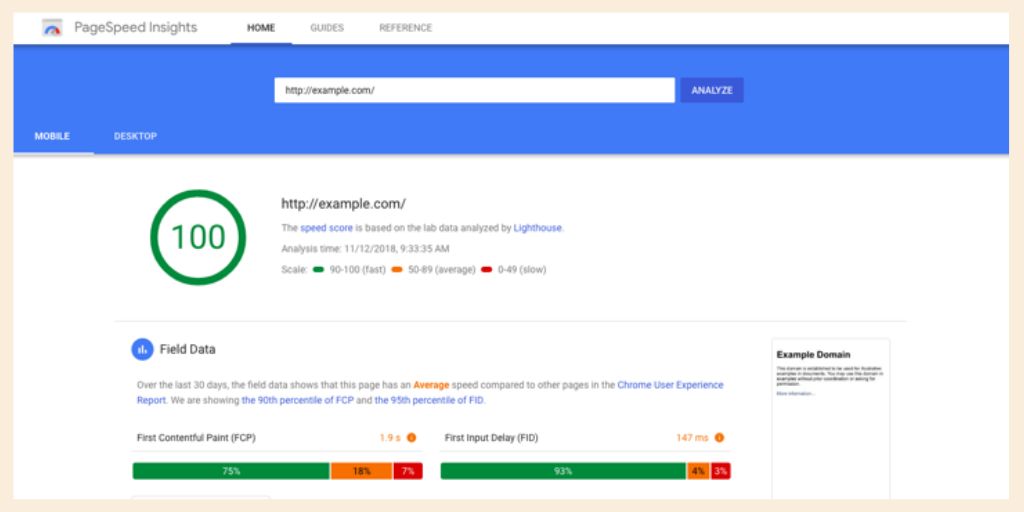
Task: Click the 90-100 (fast) scale legend
Action: [x=349, y=270]
